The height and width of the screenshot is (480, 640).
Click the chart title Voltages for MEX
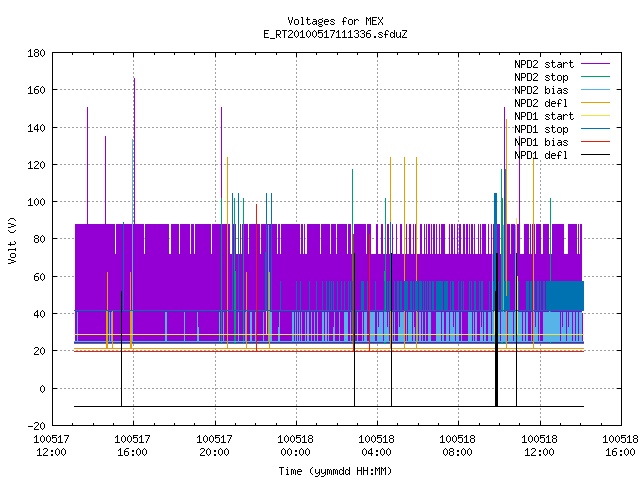[335, 21]
